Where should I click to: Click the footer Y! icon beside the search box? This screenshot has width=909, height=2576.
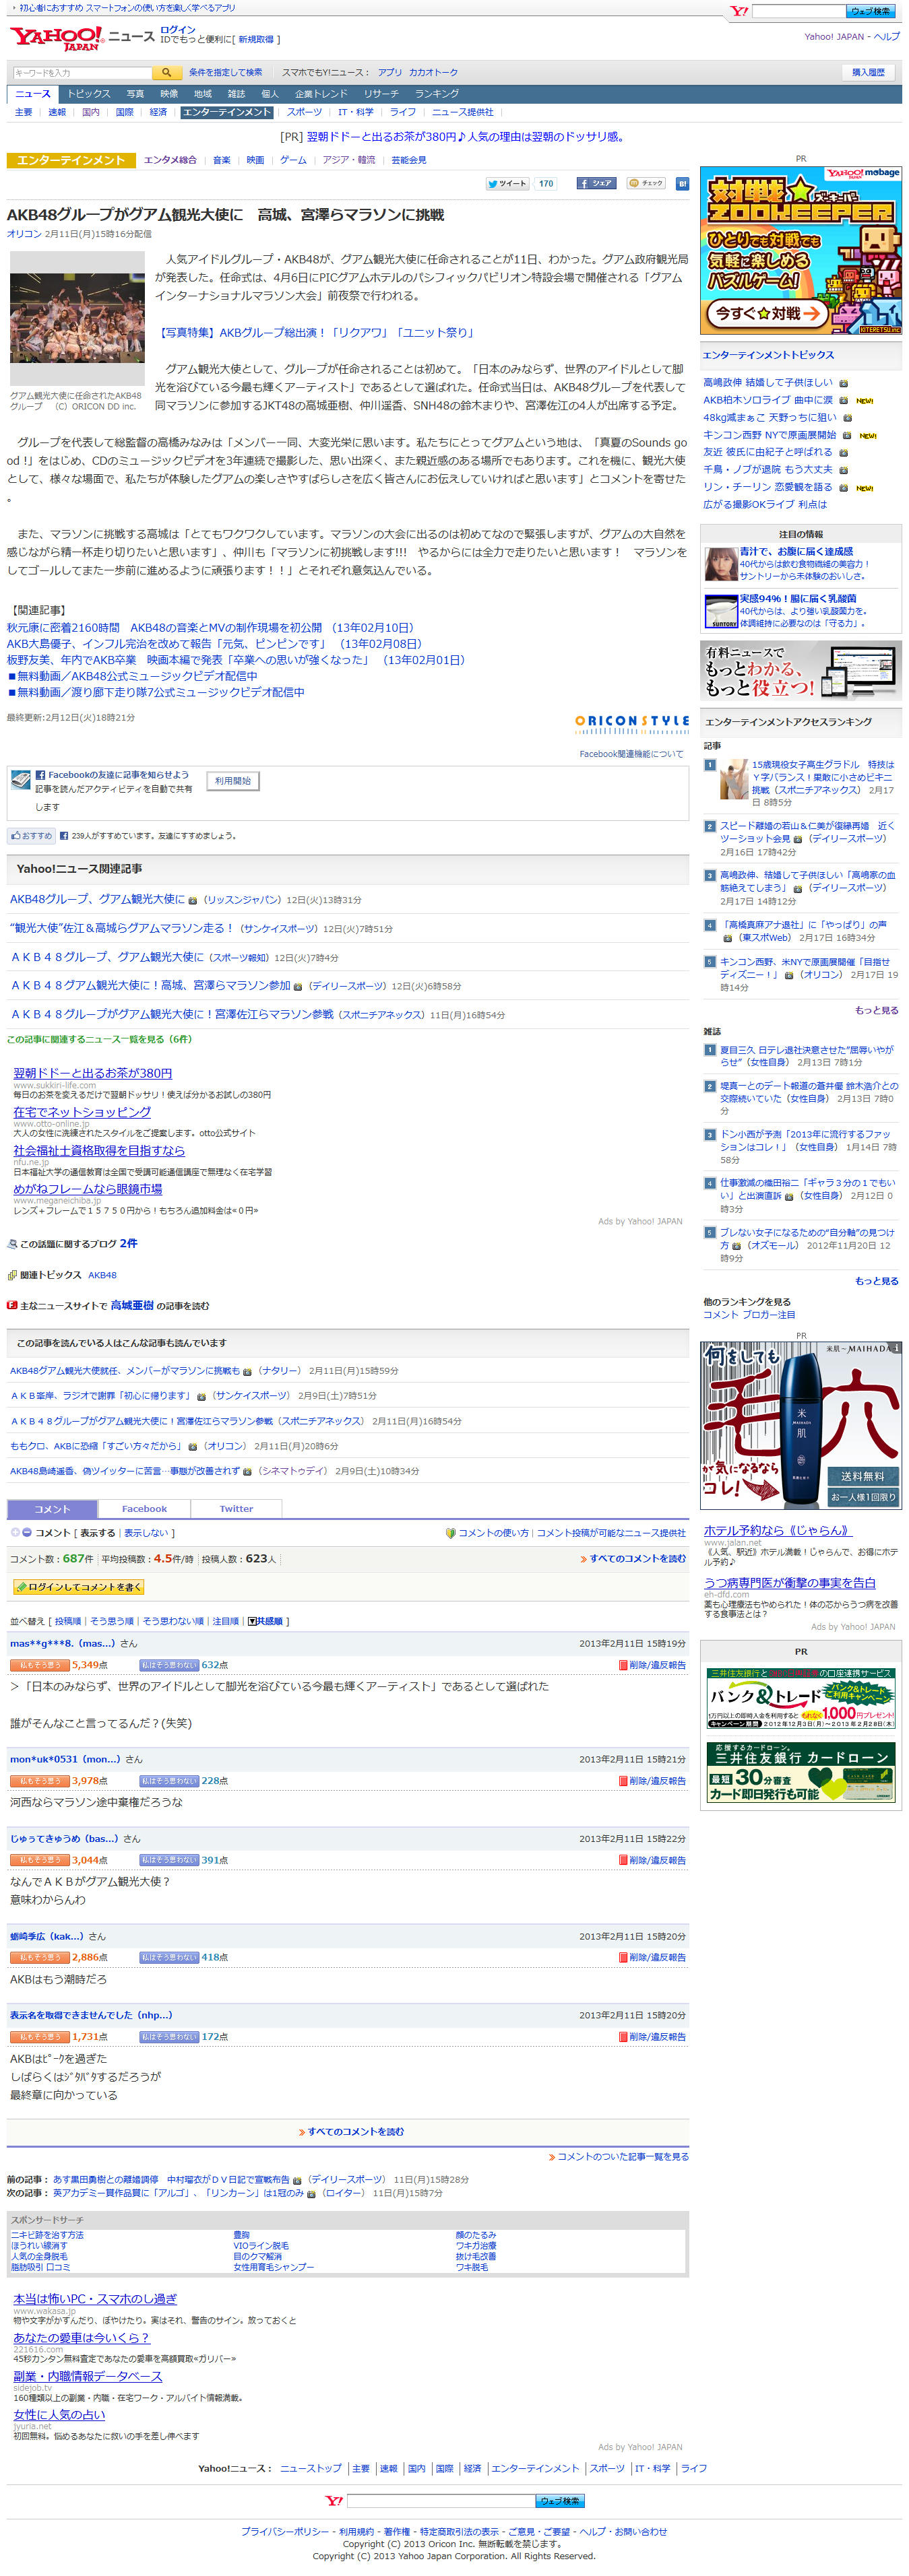tap(334, 2500)
